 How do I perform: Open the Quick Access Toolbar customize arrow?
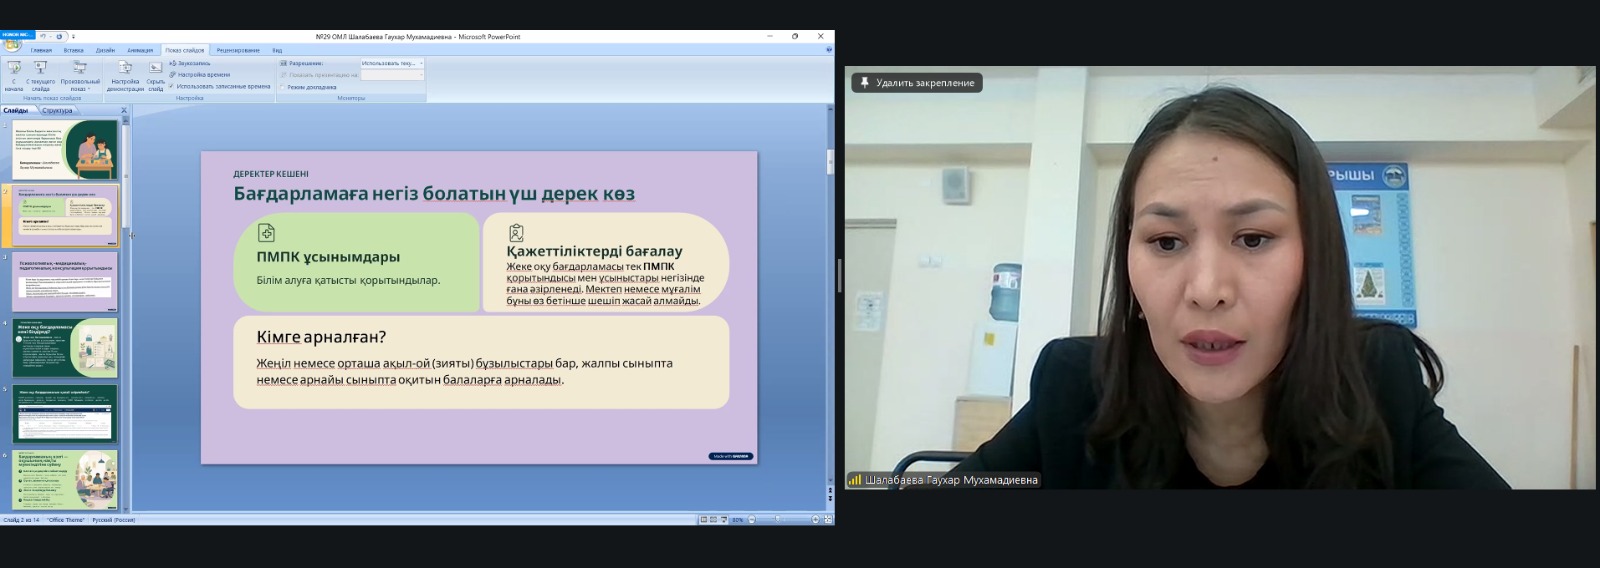click(73, 37)
